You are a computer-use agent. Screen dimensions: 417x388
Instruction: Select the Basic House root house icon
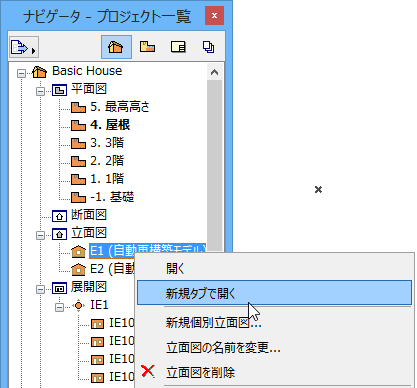coord(39,71)
